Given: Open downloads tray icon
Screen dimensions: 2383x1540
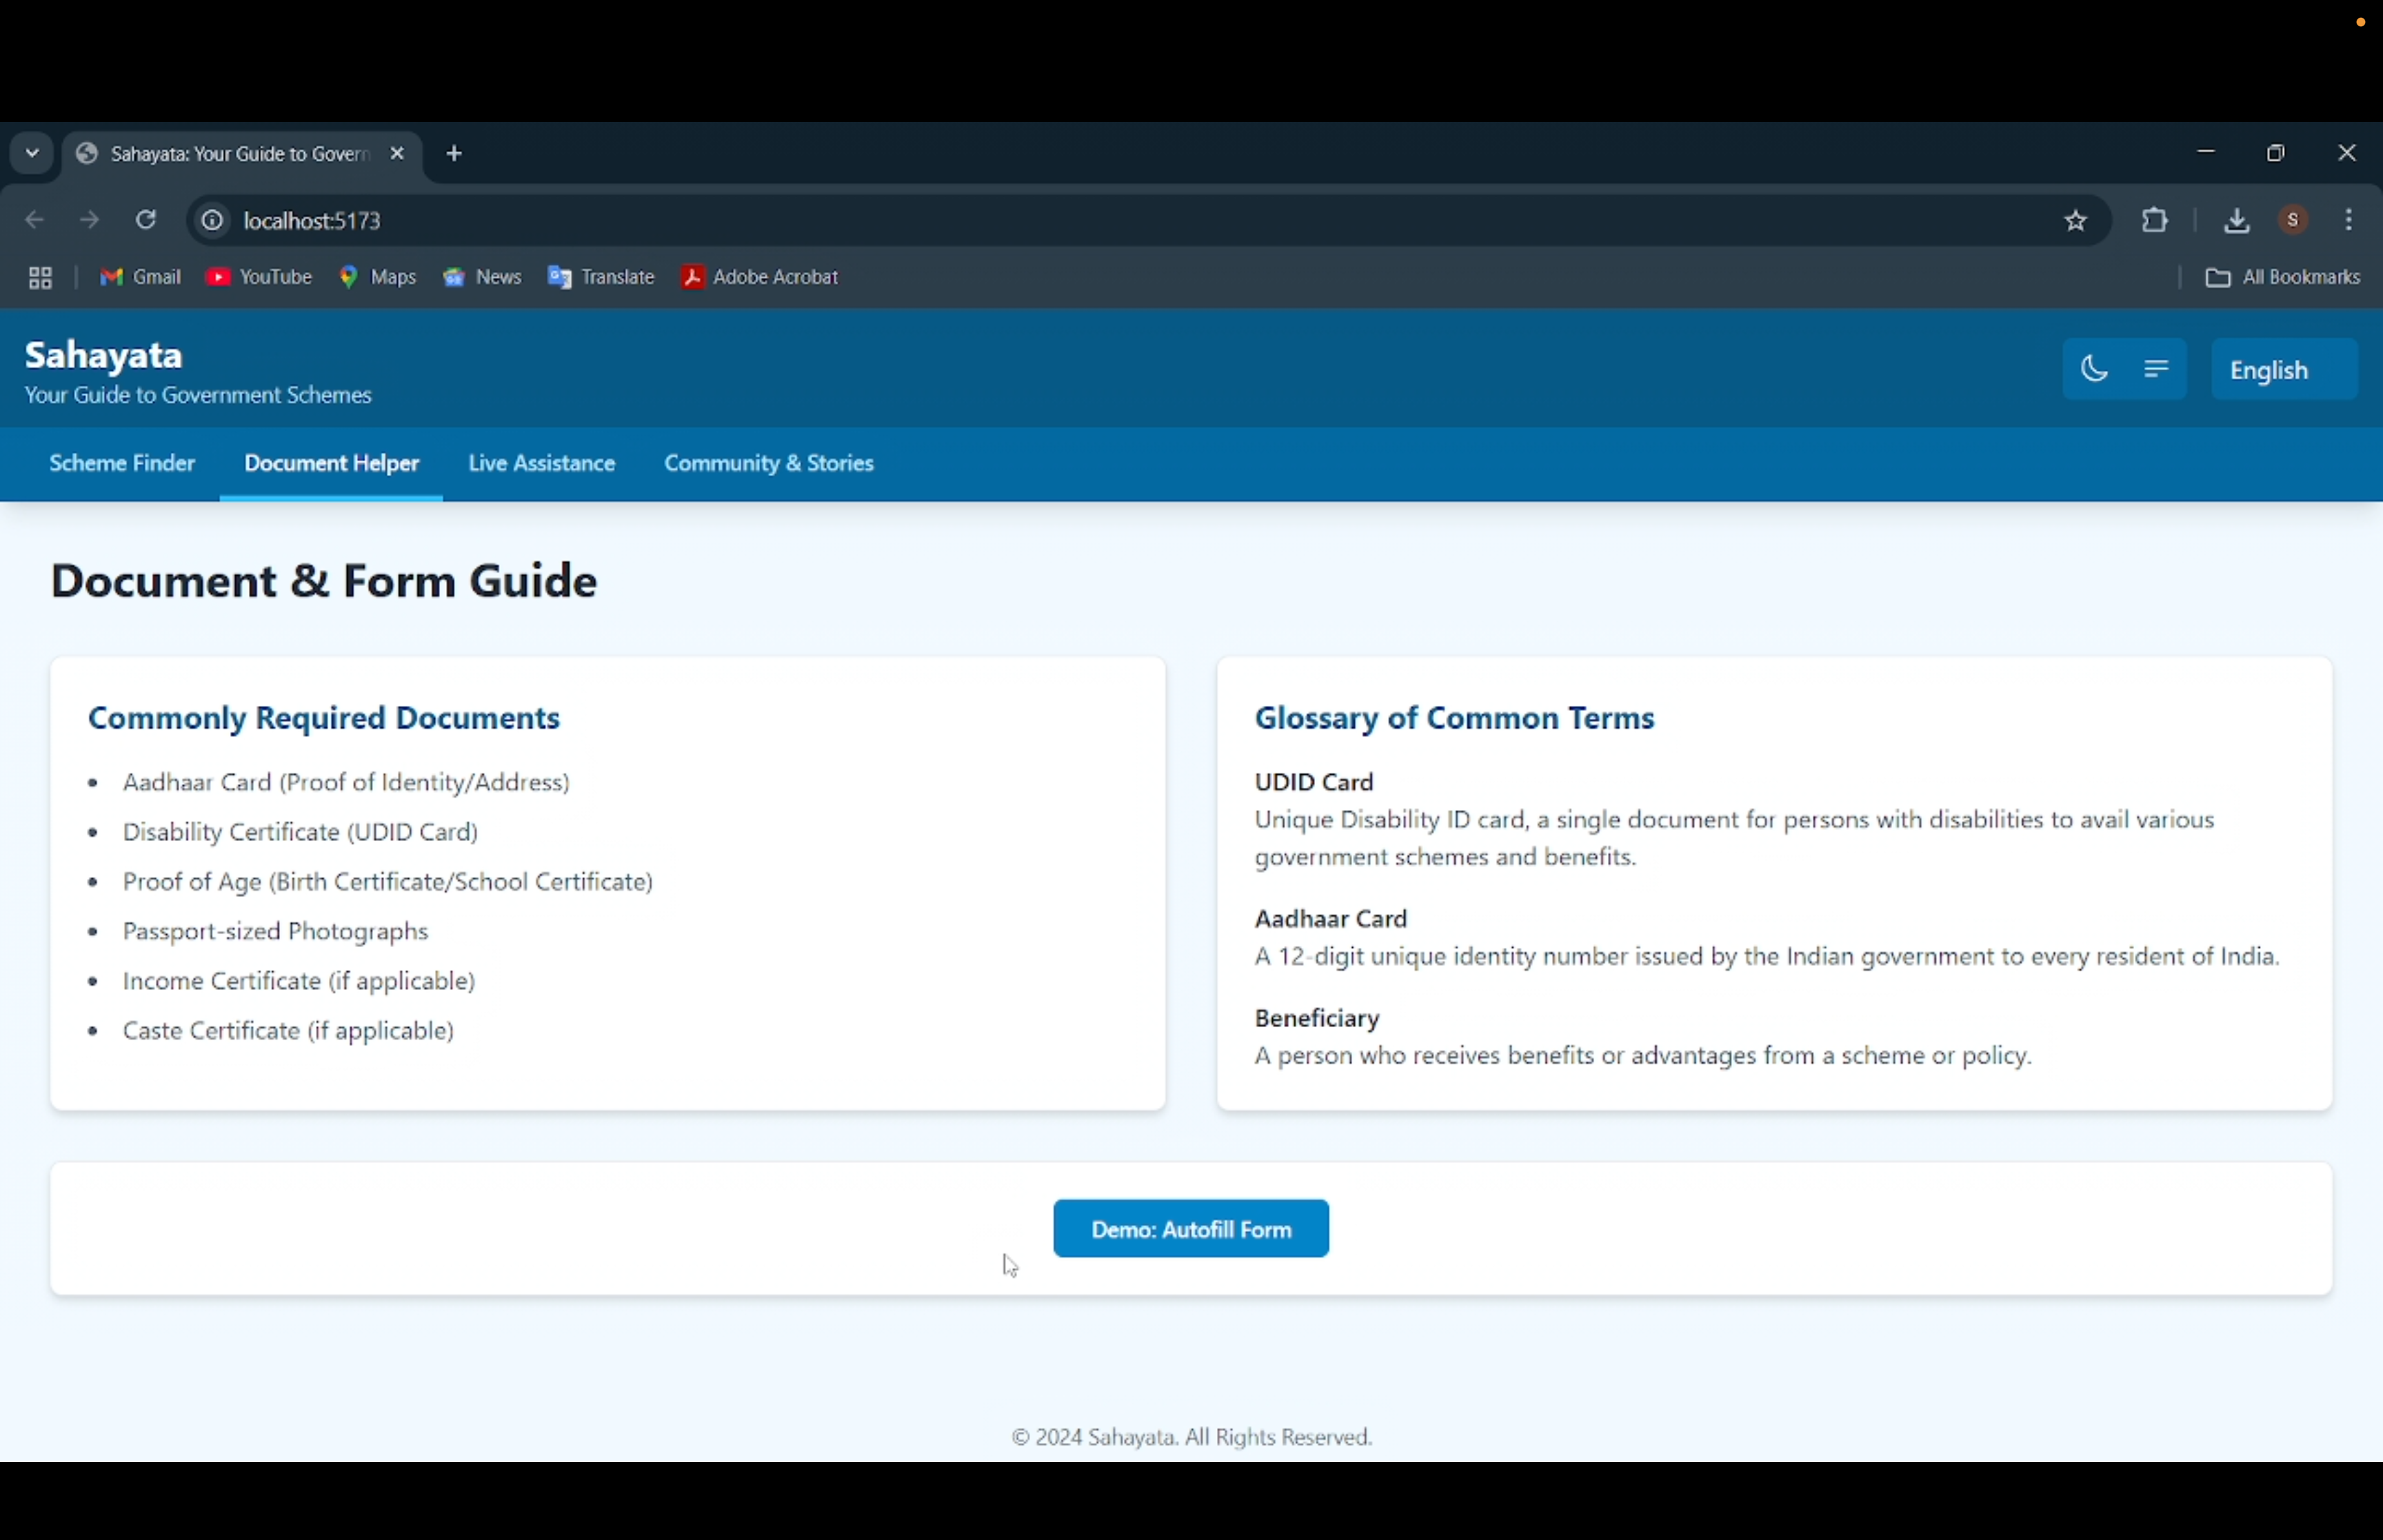Looking at the screenshot, I should click(x=2236, y=221).
